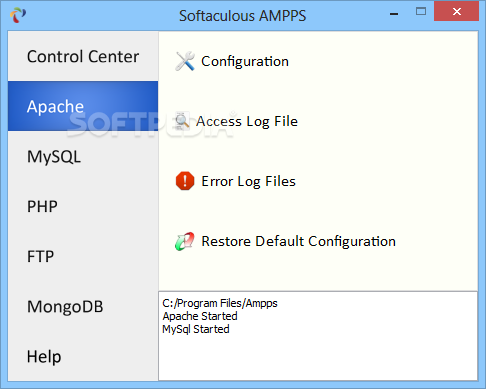Image resolution: width=486 pixels, height=389 pixels.
Task: Switch to the MySQL section
Action: tap(83, 156)
